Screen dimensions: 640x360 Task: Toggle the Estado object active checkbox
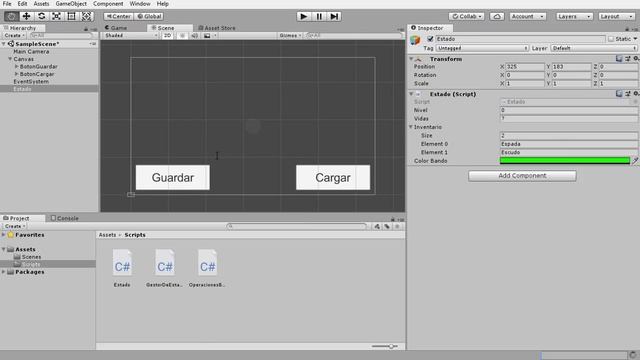tap(430, 39)
